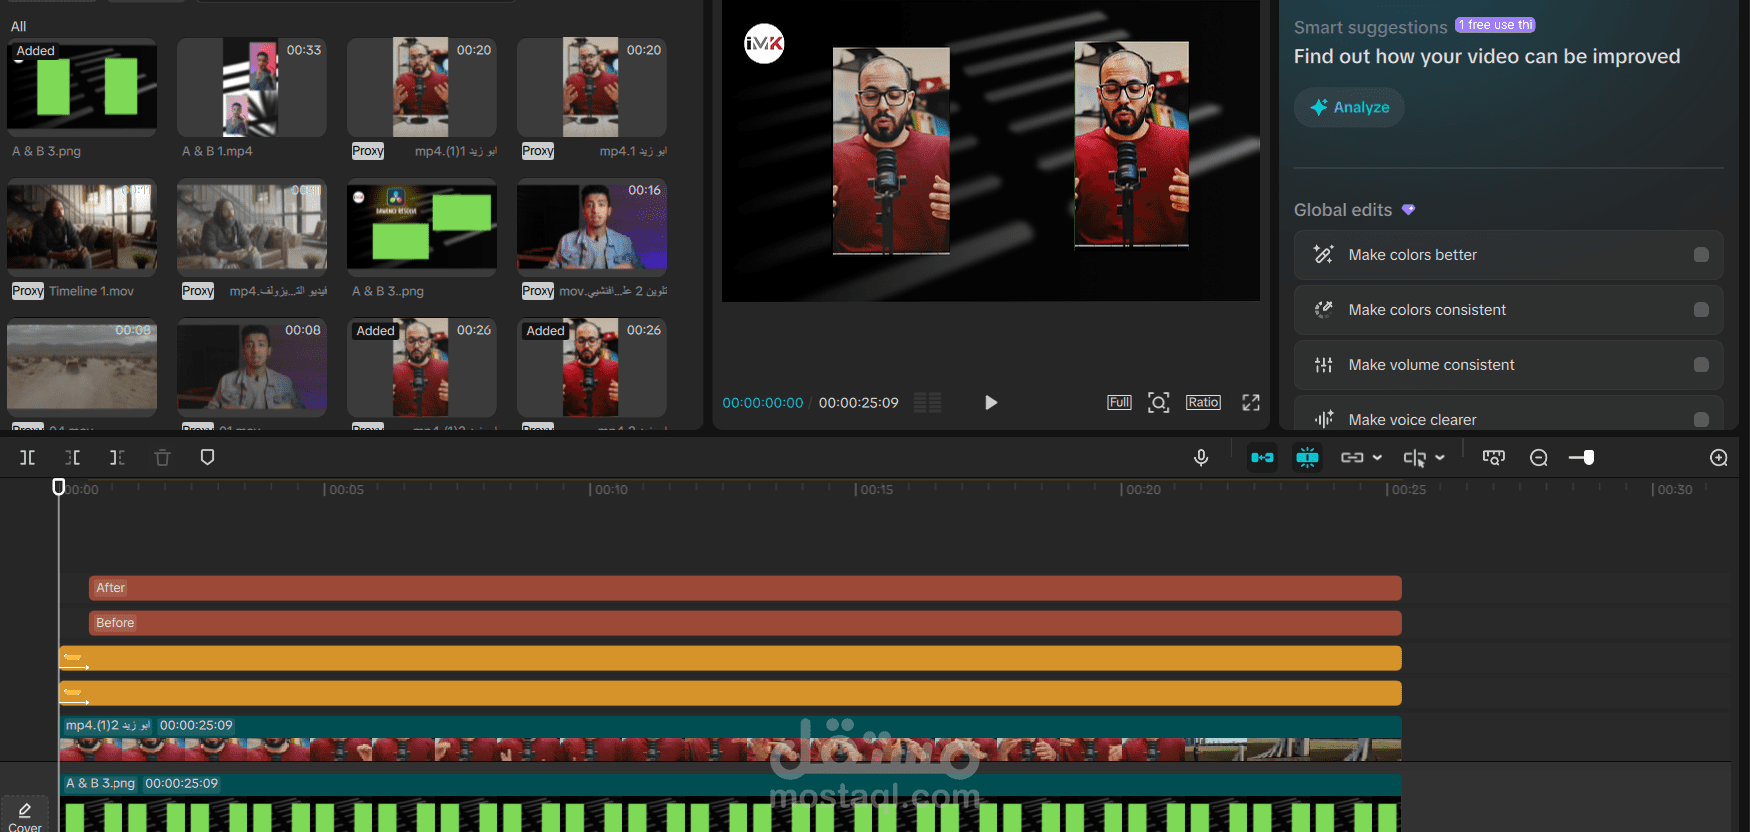Select the All media tab

pos(18,26)
